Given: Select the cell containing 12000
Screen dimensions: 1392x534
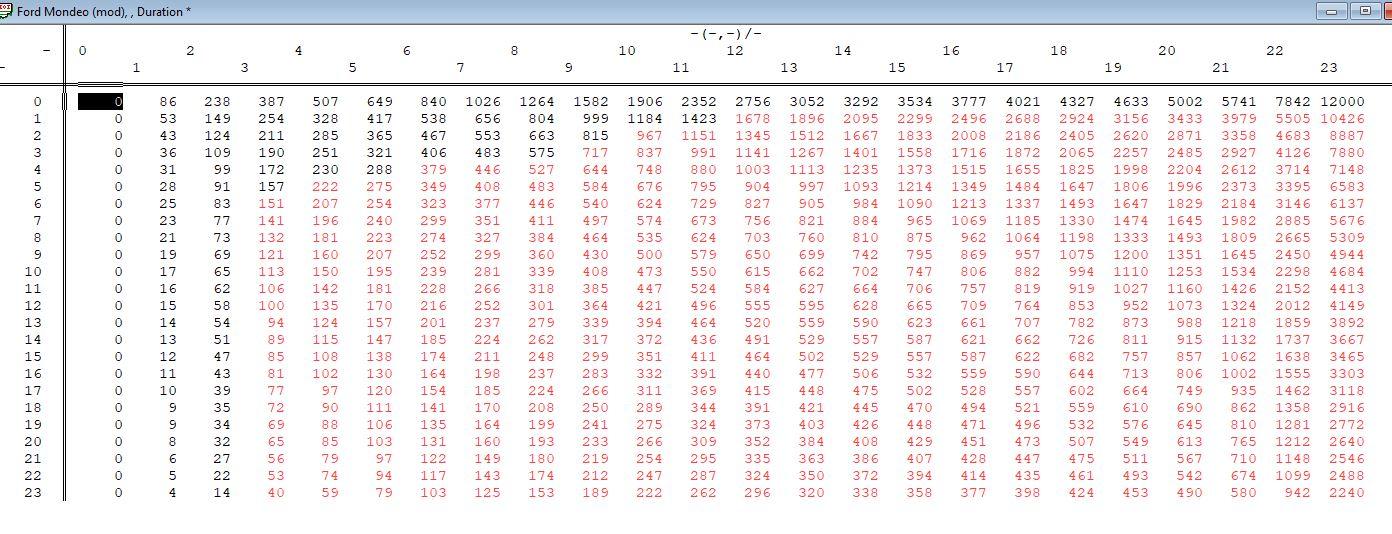Looking at the screenshot, I should coord(1342,101).
